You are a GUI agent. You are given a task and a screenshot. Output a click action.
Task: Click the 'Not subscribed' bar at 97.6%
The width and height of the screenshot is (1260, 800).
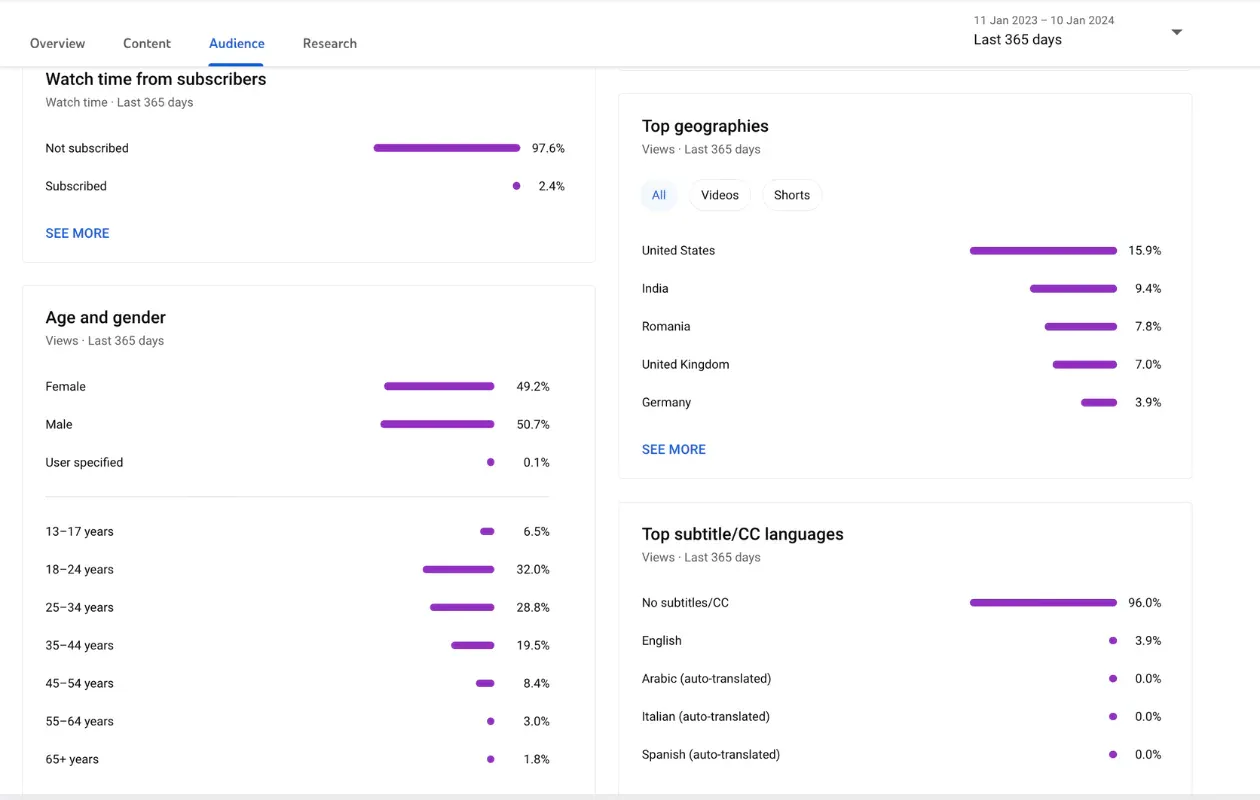coord(447,148)
